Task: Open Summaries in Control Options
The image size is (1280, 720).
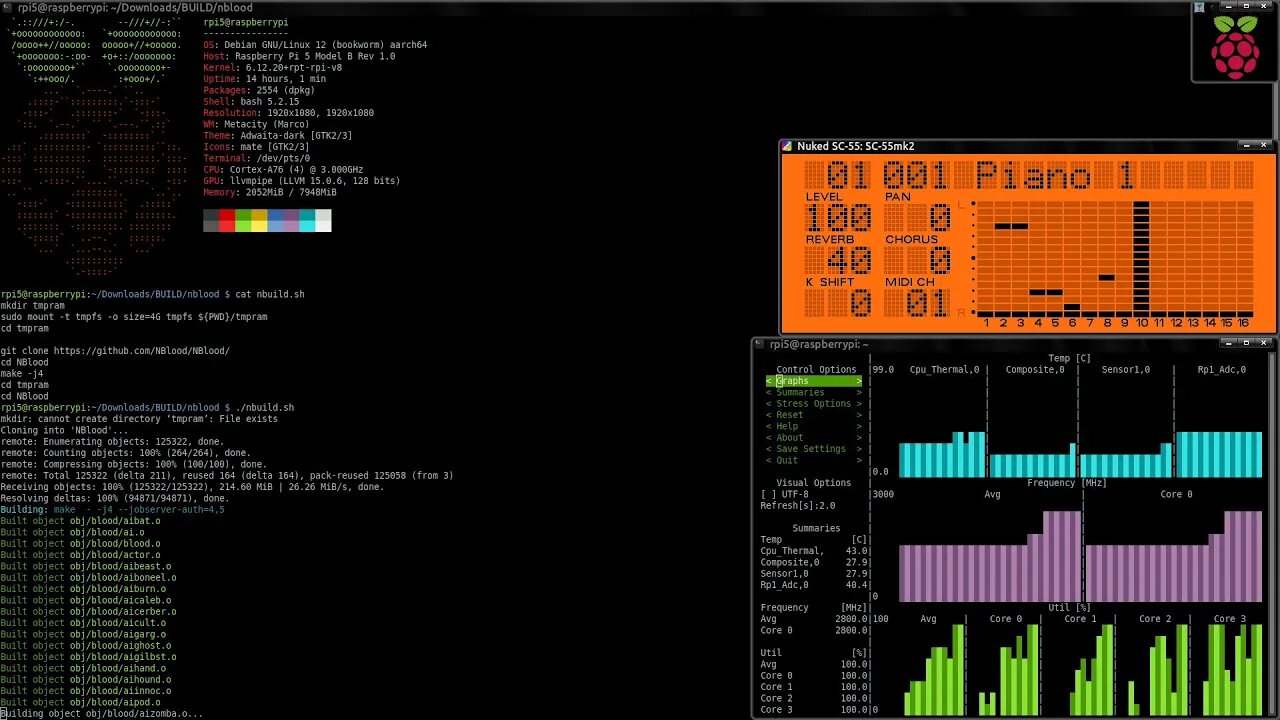Action: tap(814, 392)
